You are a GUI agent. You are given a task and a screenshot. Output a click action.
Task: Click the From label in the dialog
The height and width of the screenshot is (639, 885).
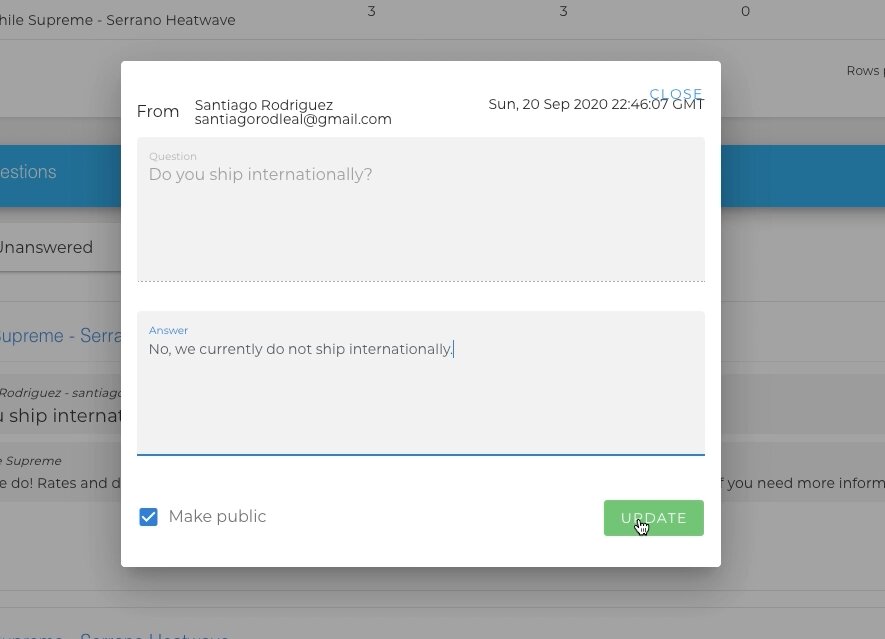[157, 111]
